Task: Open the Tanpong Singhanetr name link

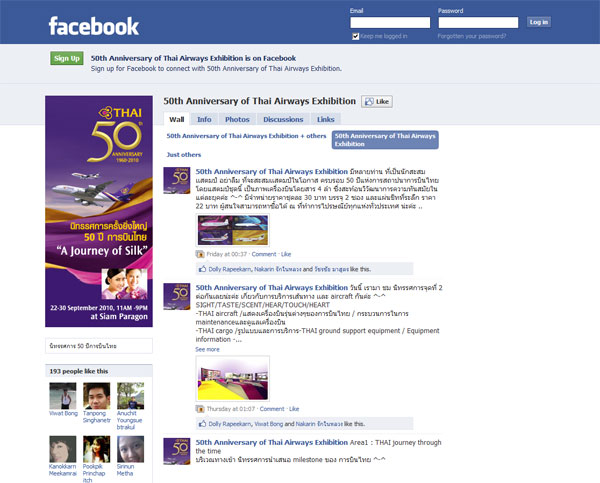Action: pos(97,417)
